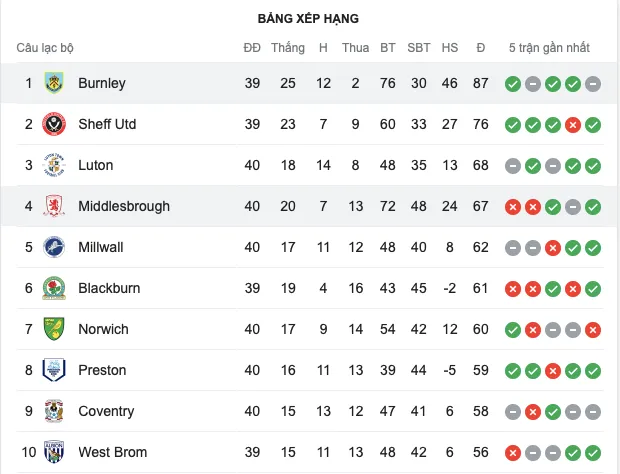Click Norwich's most recent loss icon
The height and width of the screenshot is (474, 620).
tap(593, 329)
